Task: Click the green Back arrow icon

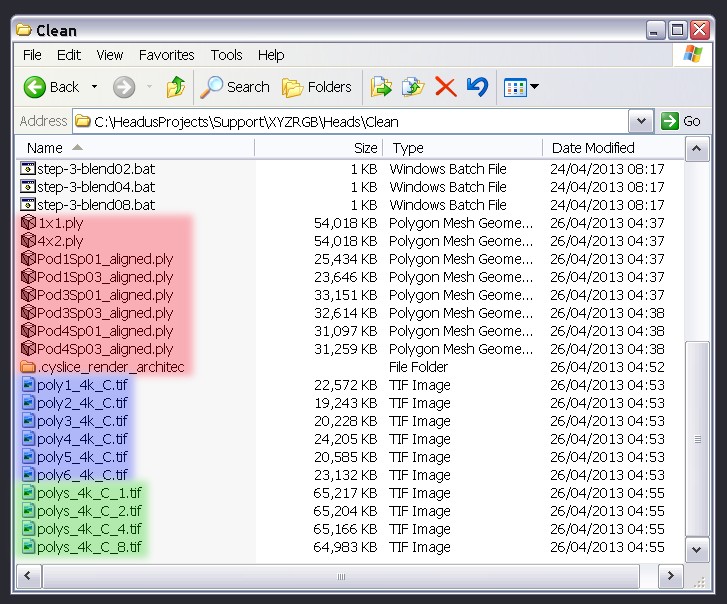Action: 35,87
